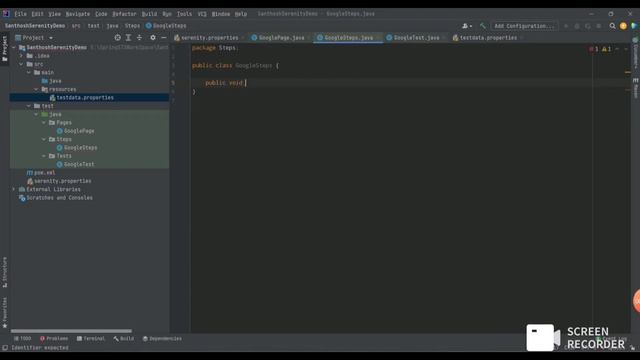Viewport: 640px width, 360px height.
Task: Click the Search Everywhere magnifier icon
Action: pos(612,26)
